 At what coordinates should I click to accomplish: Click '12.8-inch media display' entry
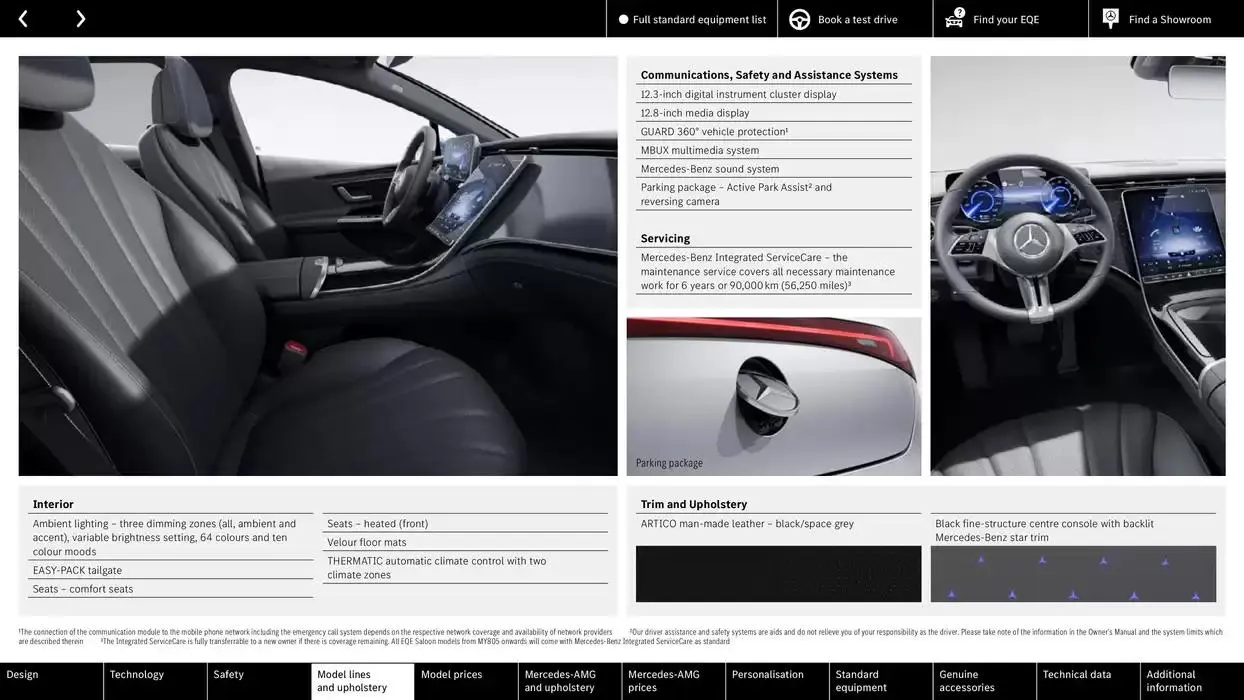pyautogui.click(x=695, y=113)
